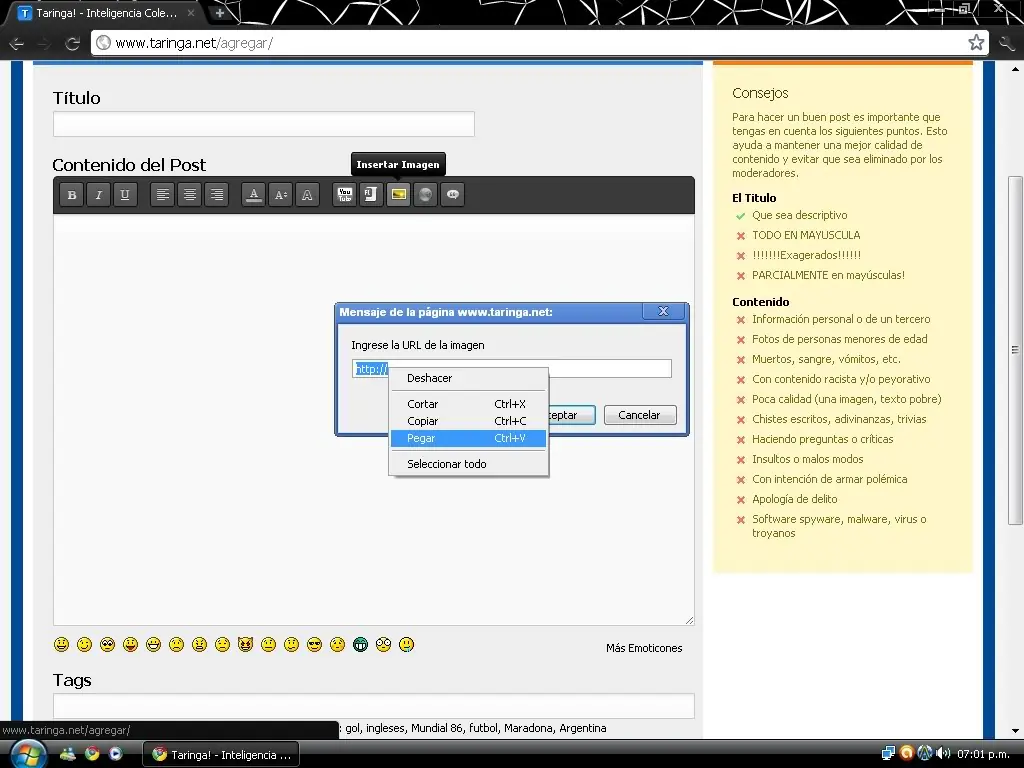Viewport: 1024px width, 768px height.
Task: Click the browser address bar
Action: pyautogui.click(x=539, y=43)
